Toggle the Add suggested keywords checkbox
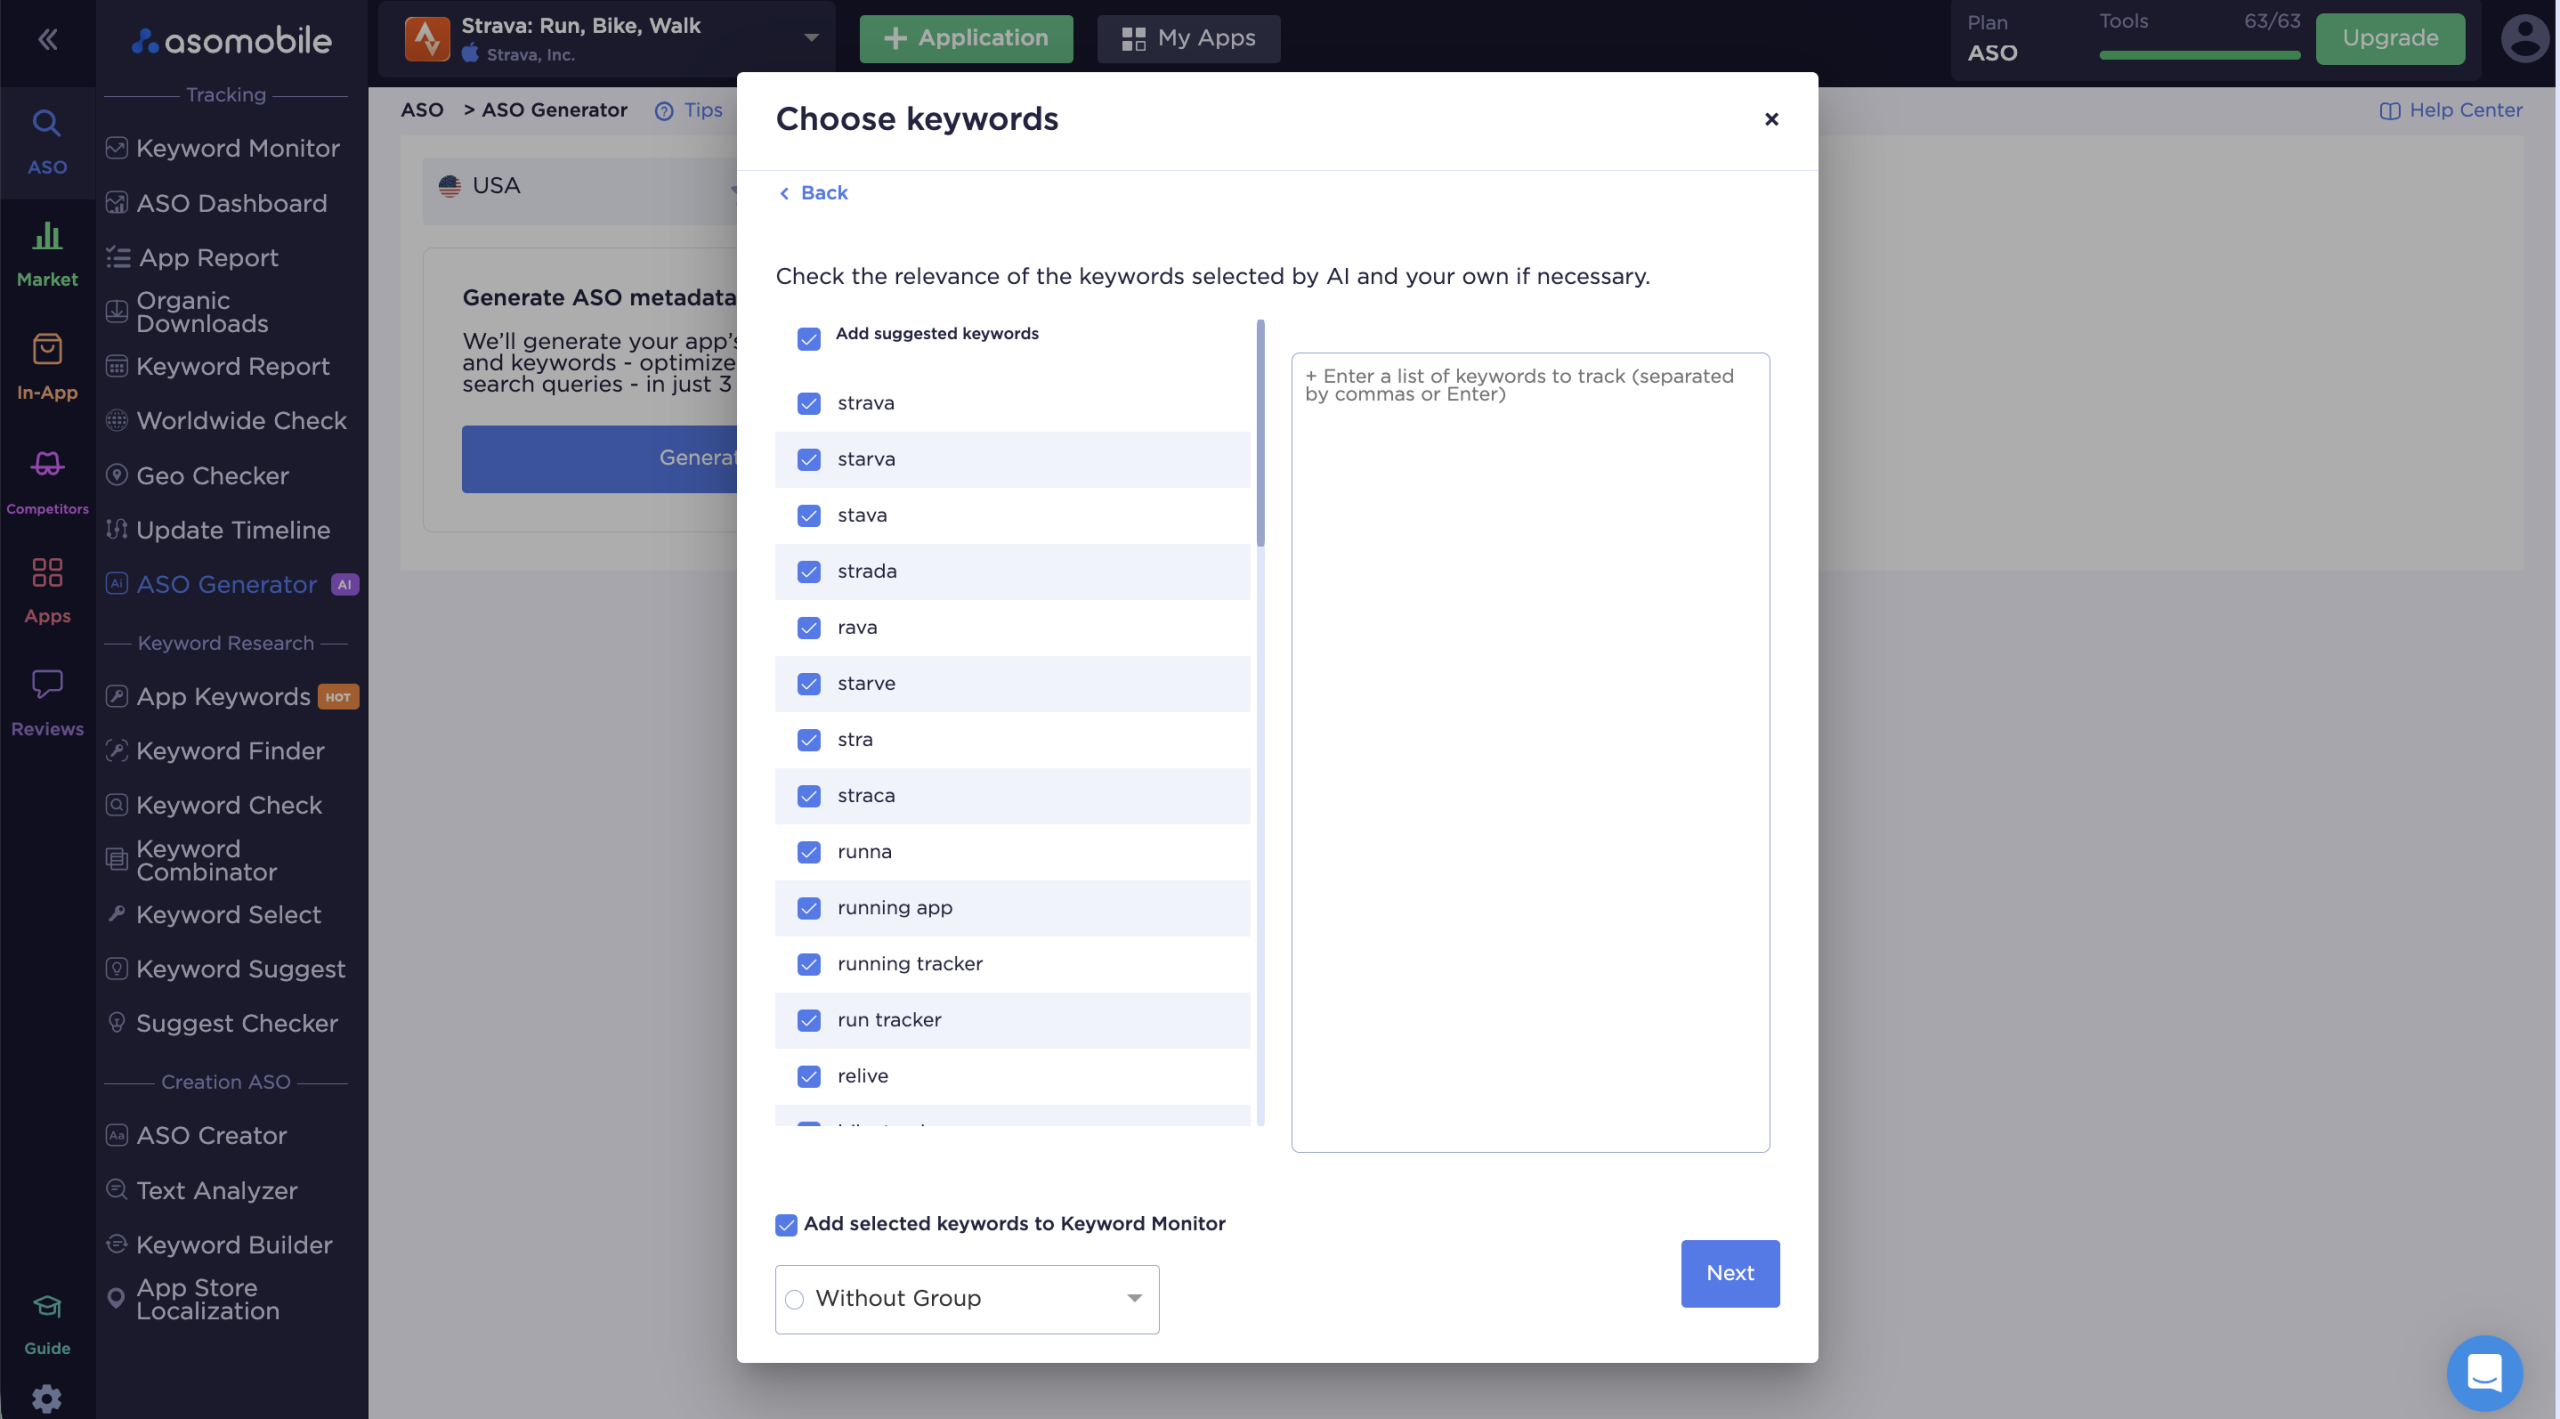 (809, 339)
